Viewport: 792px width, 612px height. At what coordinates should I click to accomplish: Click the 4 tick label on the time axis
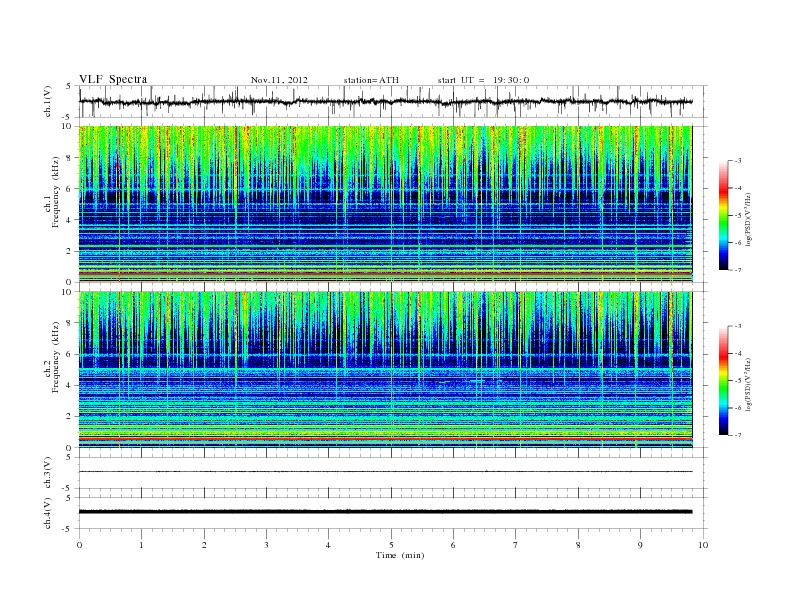(x=328, y=545)
